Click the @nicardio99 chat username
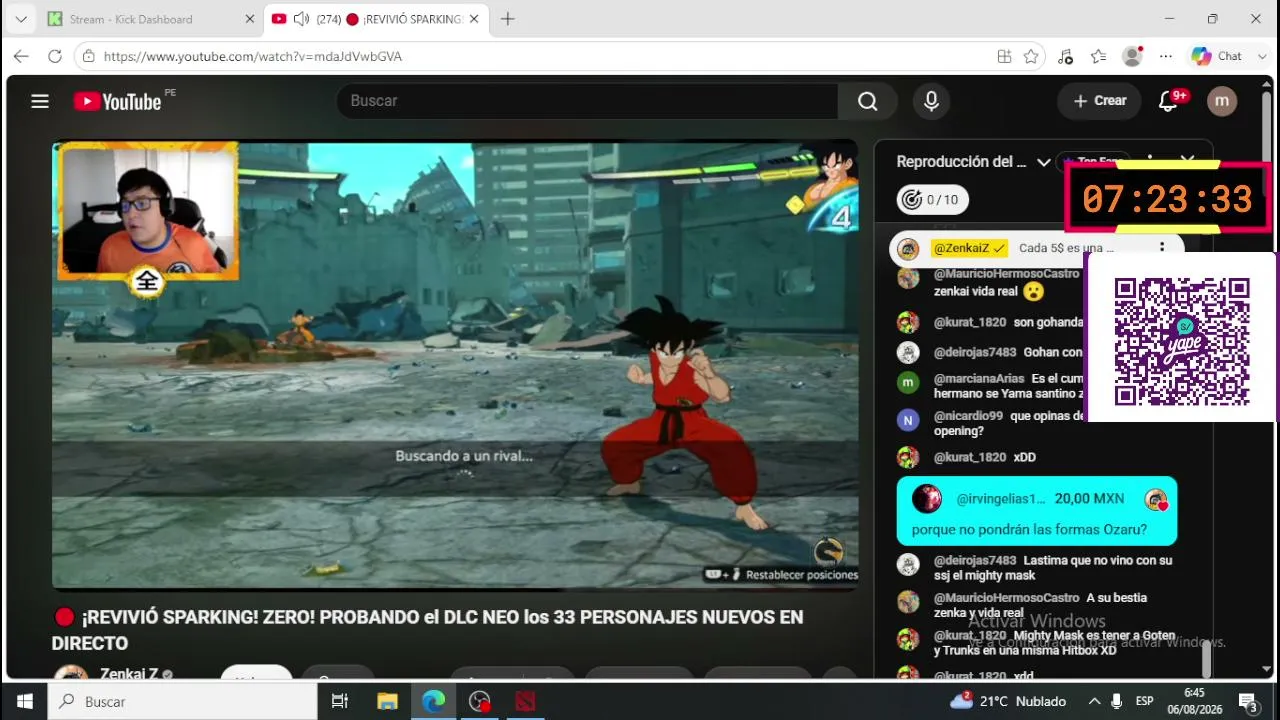 (x=968, y=416)
